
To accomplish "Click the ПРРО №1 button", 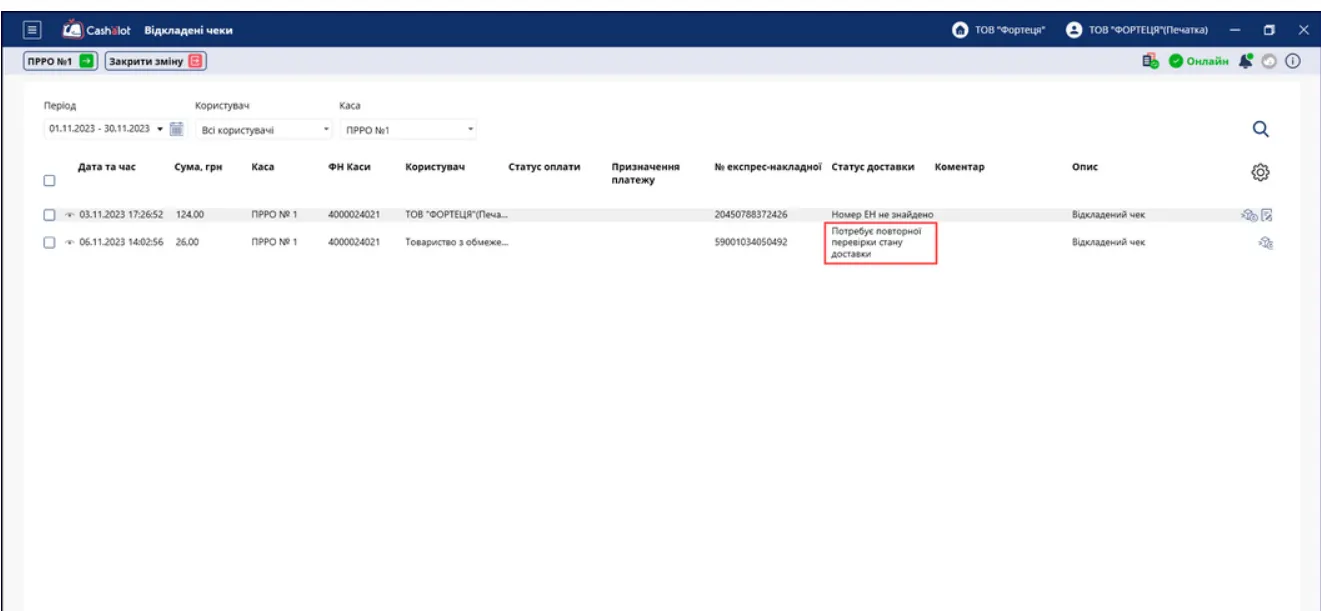I will click(x=61, y=61).
